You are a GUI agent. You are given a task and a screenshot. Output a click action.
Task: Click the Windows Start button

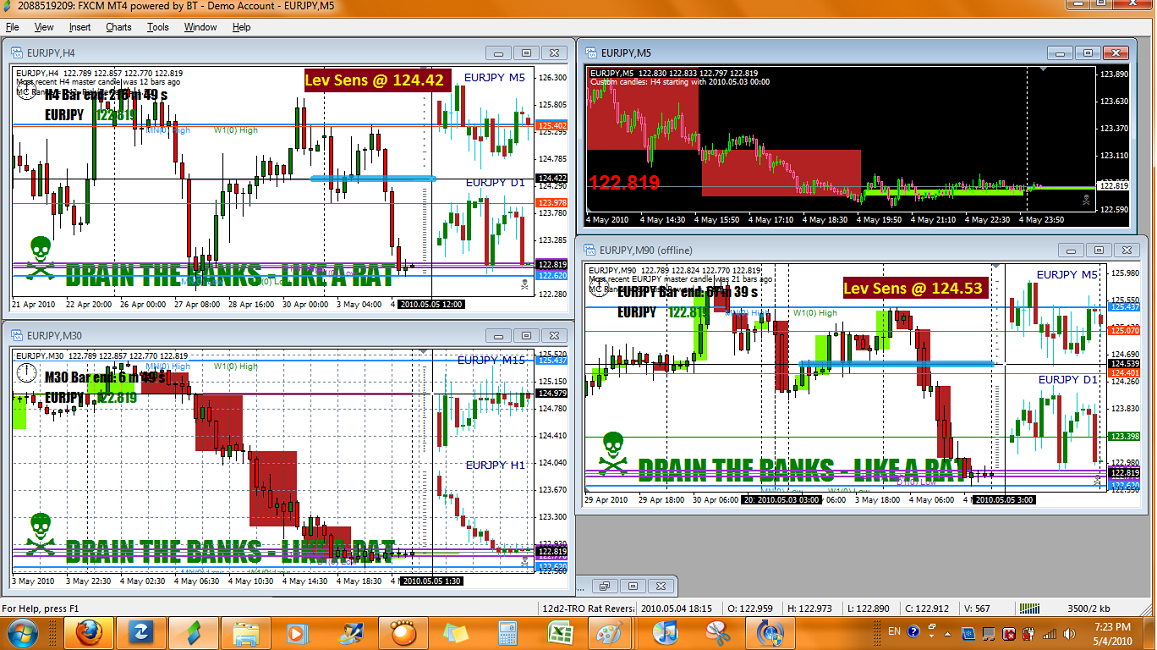click(x=22, y=634)
